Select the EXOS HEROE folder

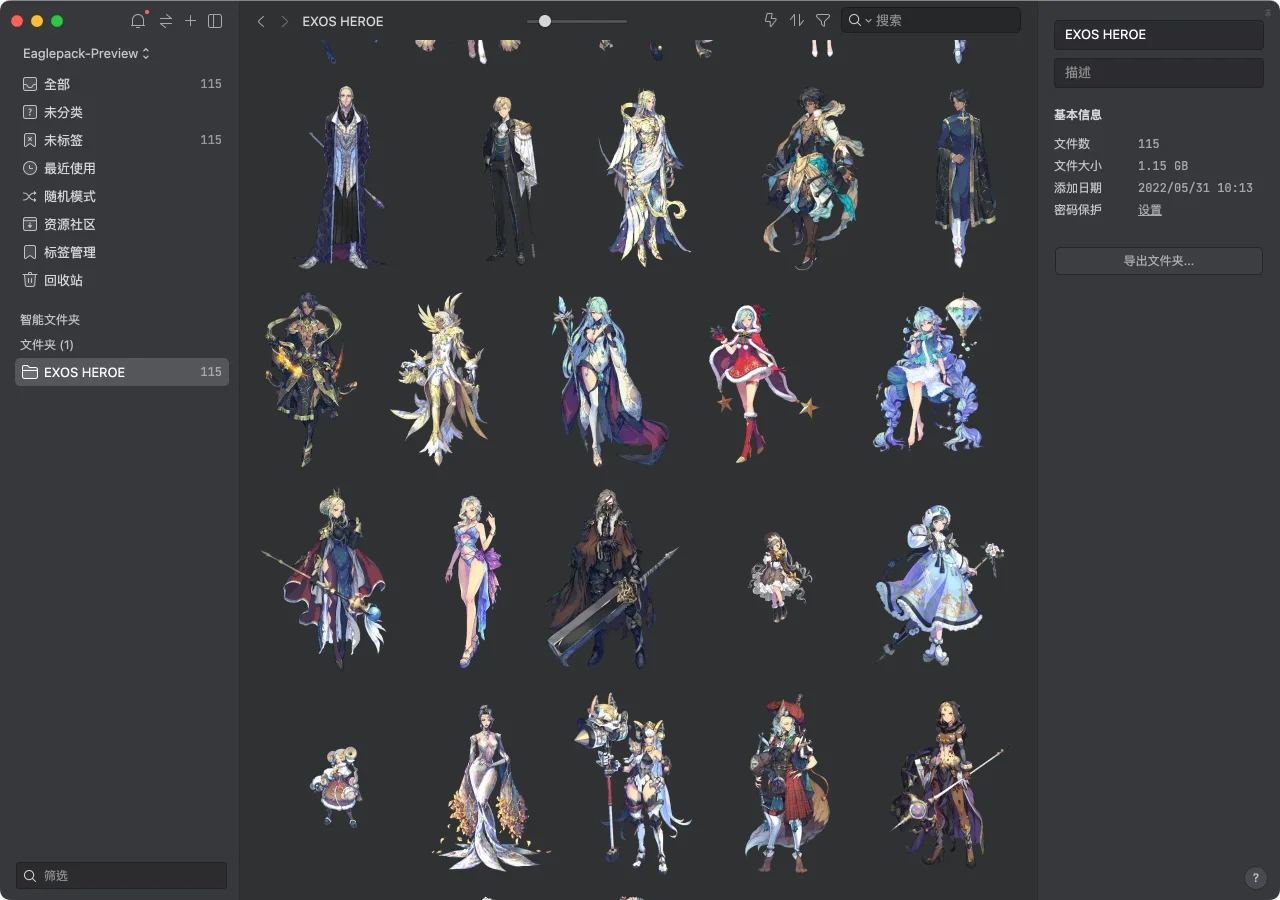pos(122,372)
